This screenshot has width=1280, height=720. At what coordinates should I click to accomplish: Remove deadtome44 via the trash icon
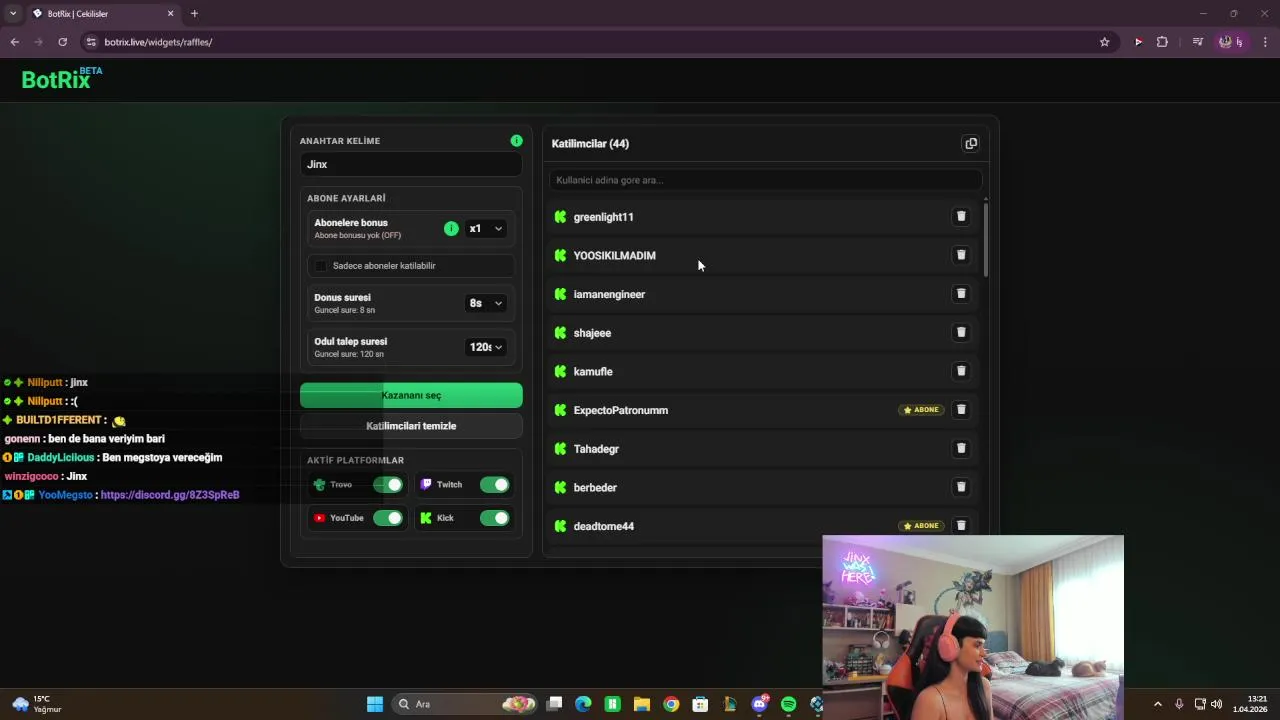961,526
